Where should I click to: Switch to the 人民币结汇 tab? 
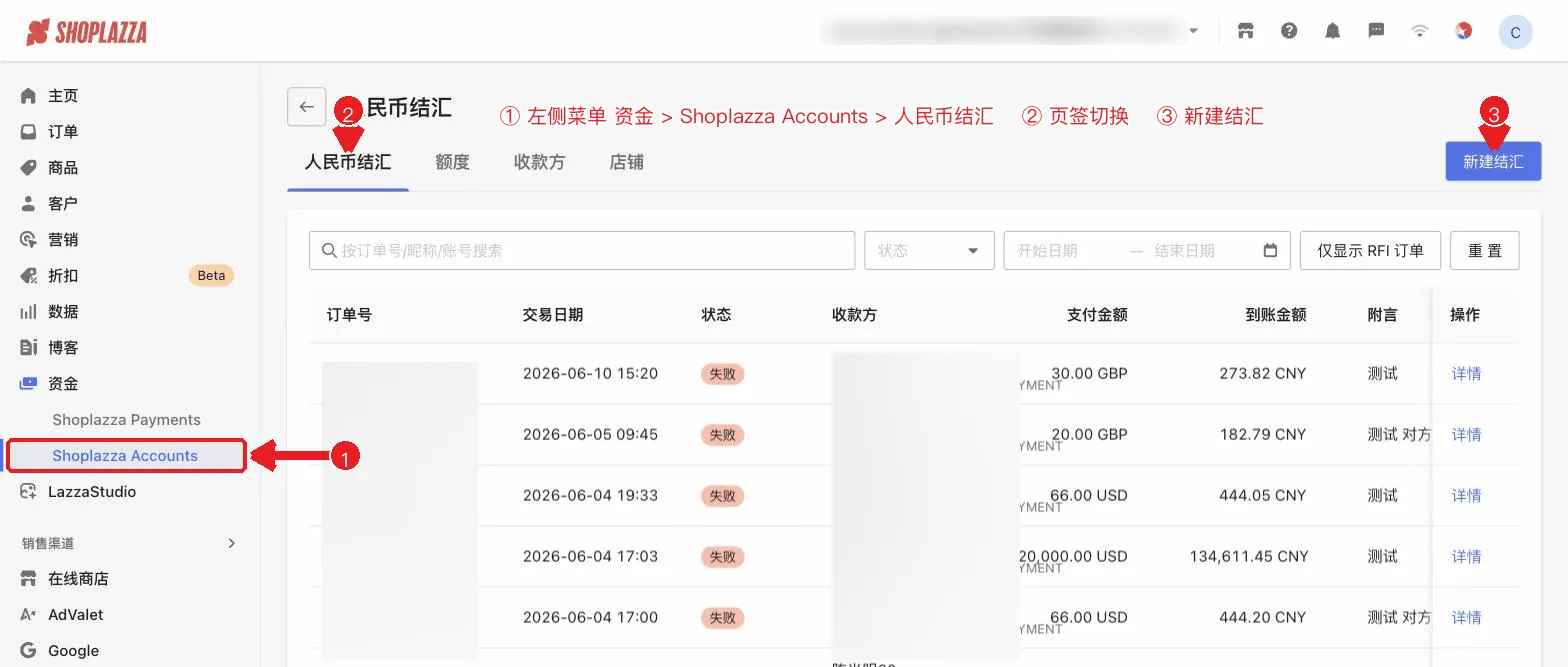348,162
